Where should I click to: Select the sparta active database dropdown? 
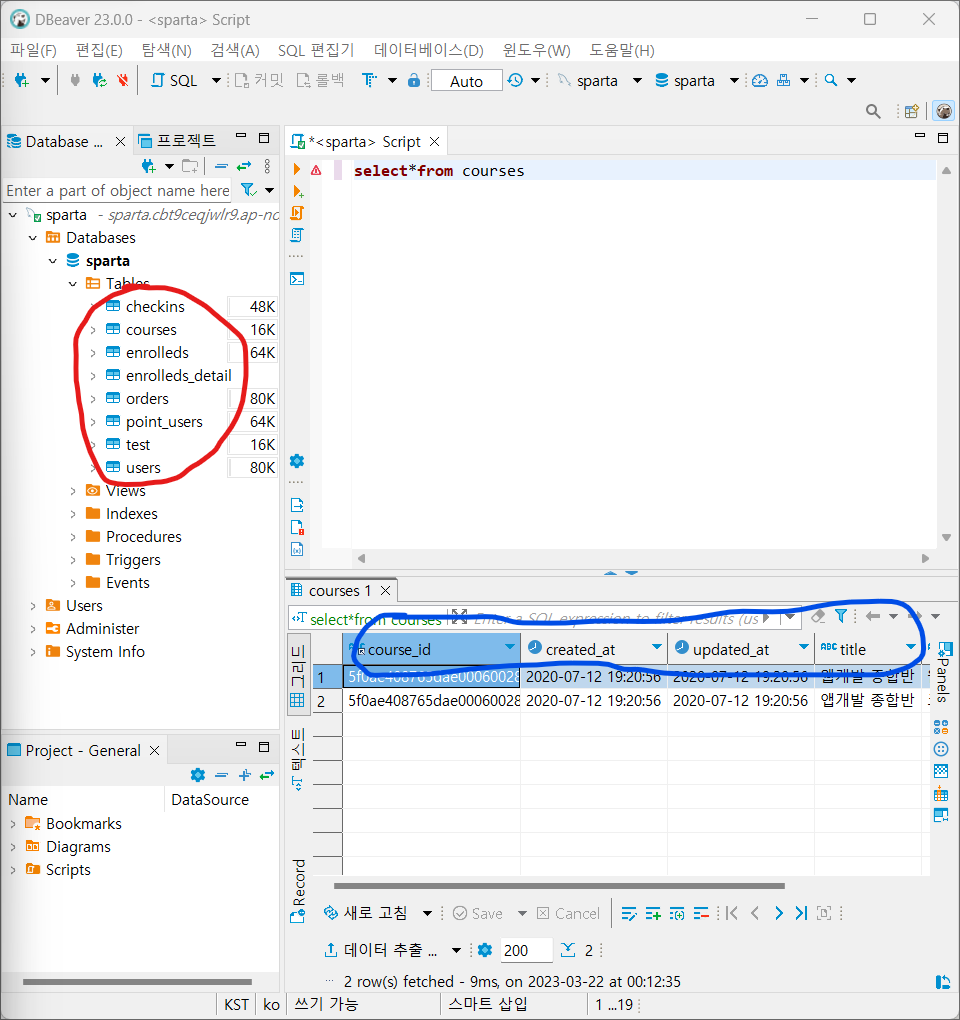point(697,81)
